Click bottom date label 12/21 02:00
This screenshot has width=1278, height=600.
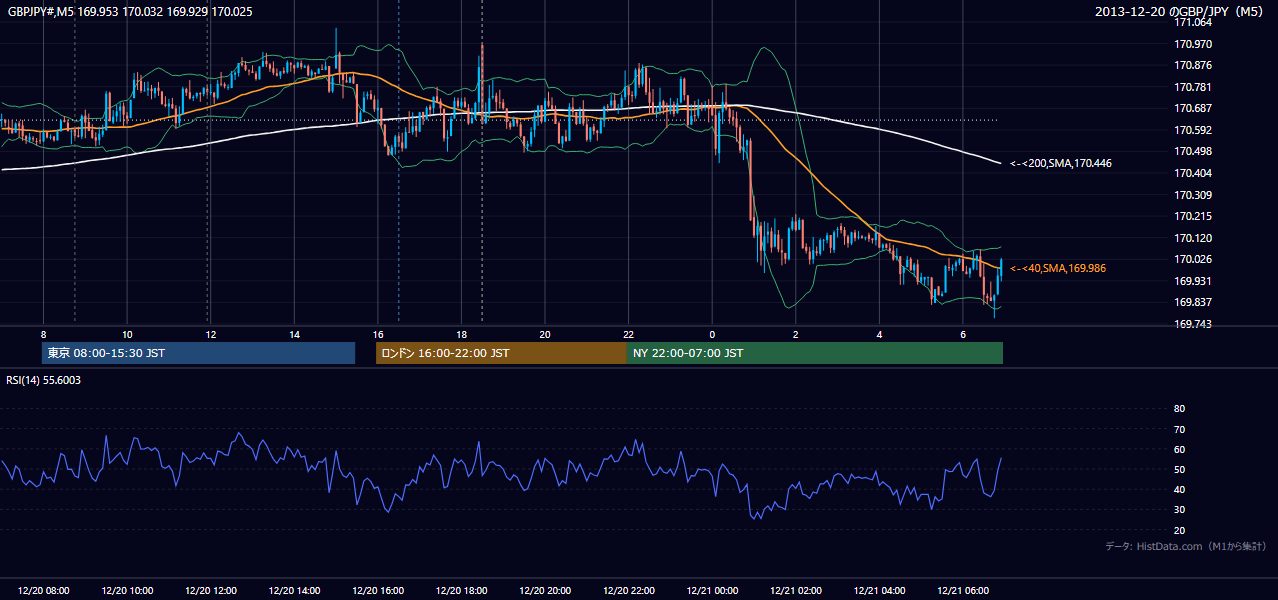click(795, 591)
